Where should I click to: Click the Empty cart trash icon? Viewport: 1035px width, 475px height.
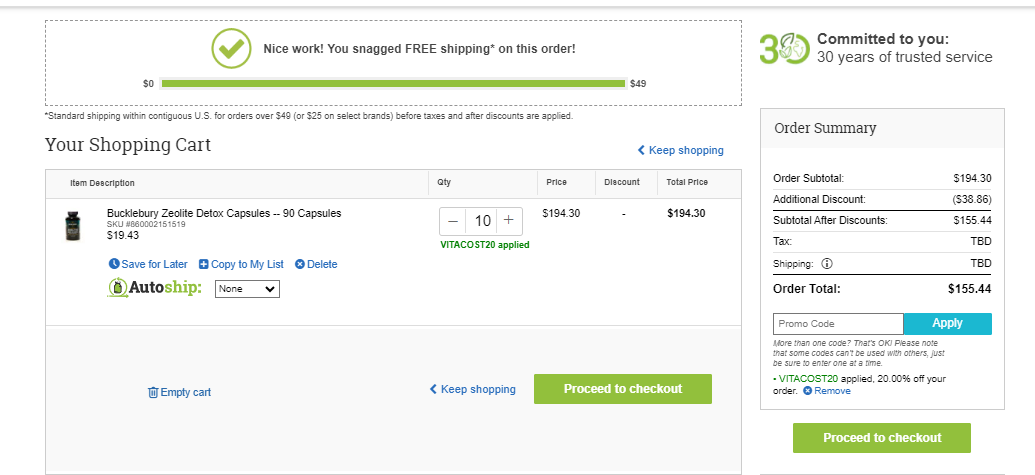tap(152, 393)
